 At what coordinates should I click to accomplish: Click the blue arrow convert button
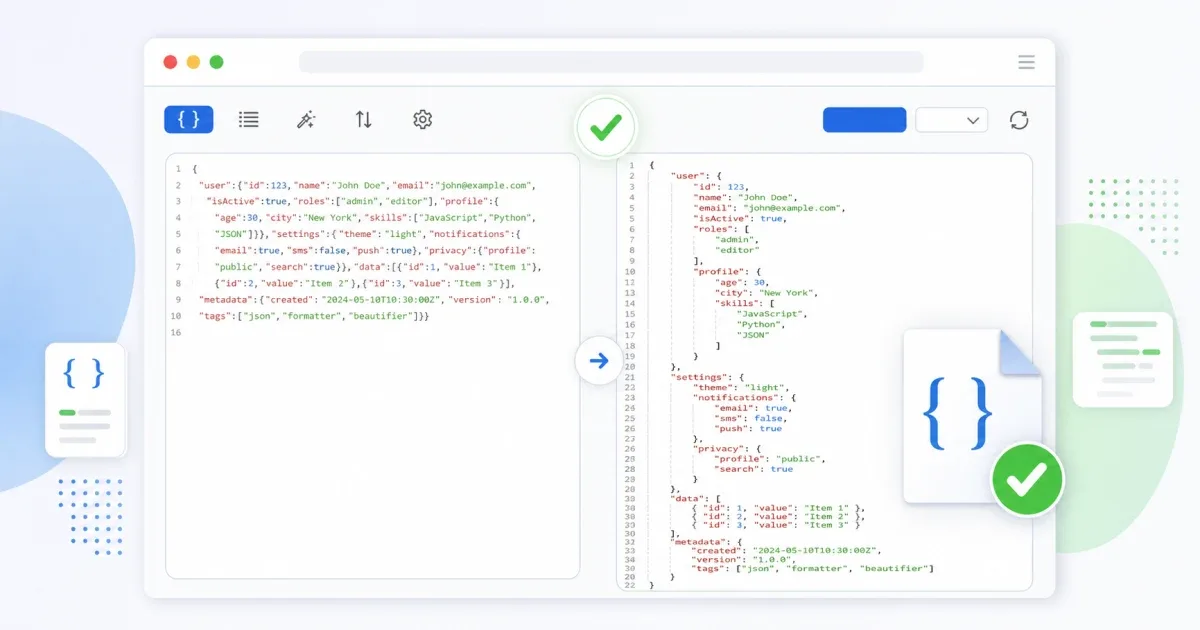pos(599,361)
